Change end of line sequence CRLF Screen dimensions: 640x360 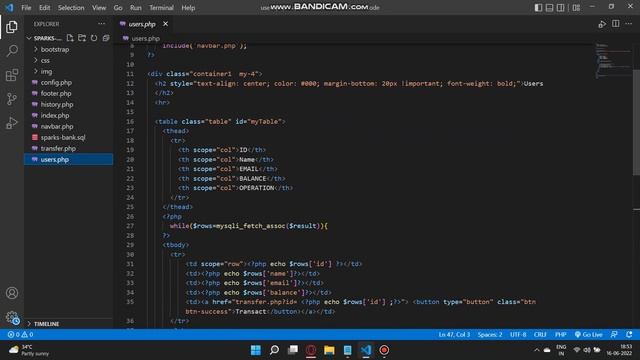coord(540,334)
